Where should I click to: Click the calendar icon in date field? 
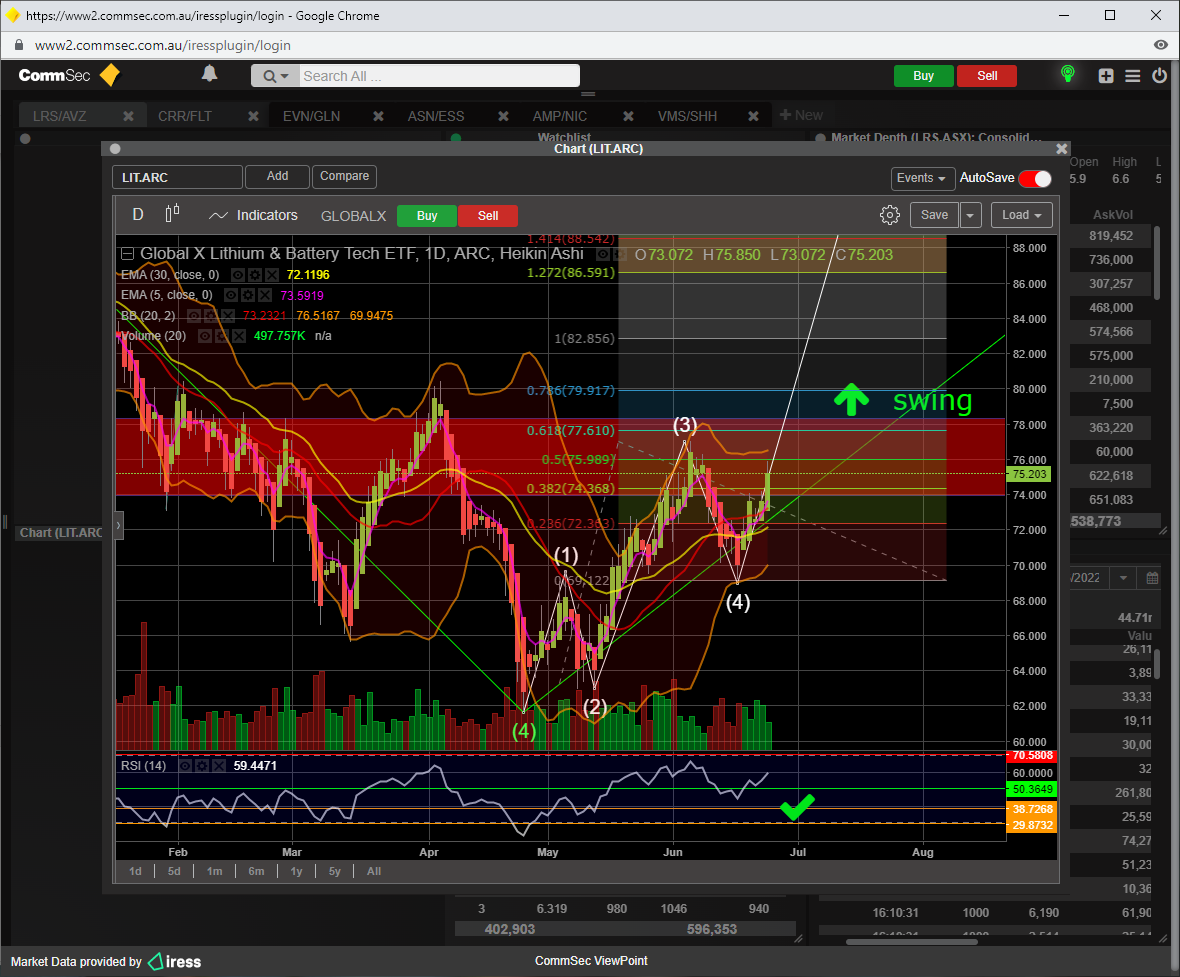pyautogui.click(x=1151, y=577)
